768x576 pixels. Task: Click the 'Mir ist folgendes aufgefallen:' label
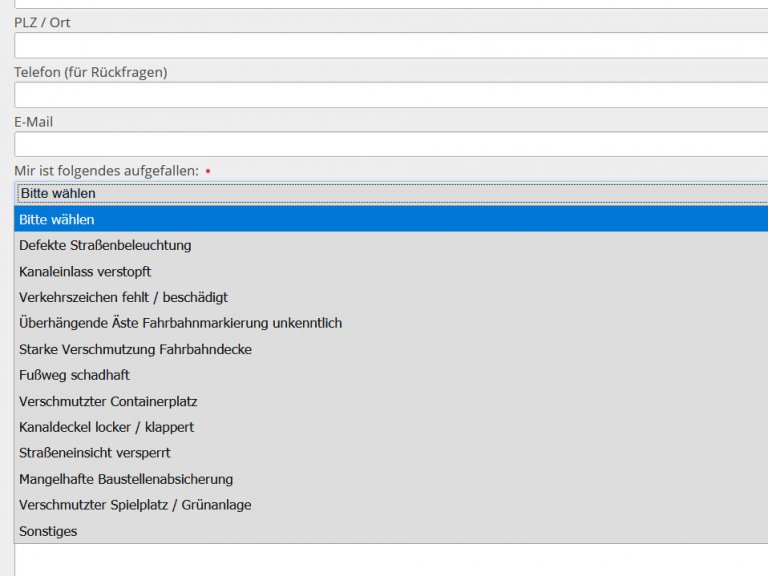pos(106,171)
